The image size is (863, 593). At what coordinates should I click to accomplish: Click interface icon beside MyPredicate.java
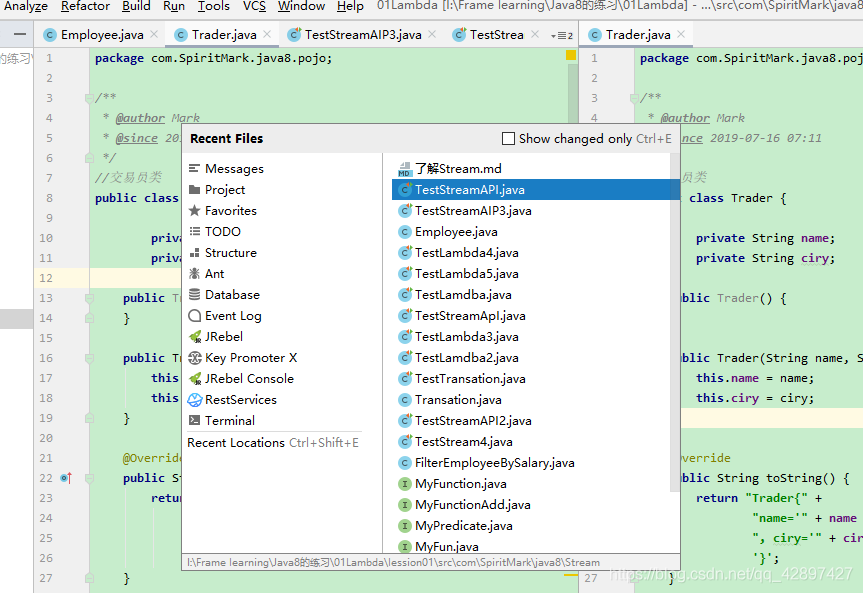[x=405, y=526]
